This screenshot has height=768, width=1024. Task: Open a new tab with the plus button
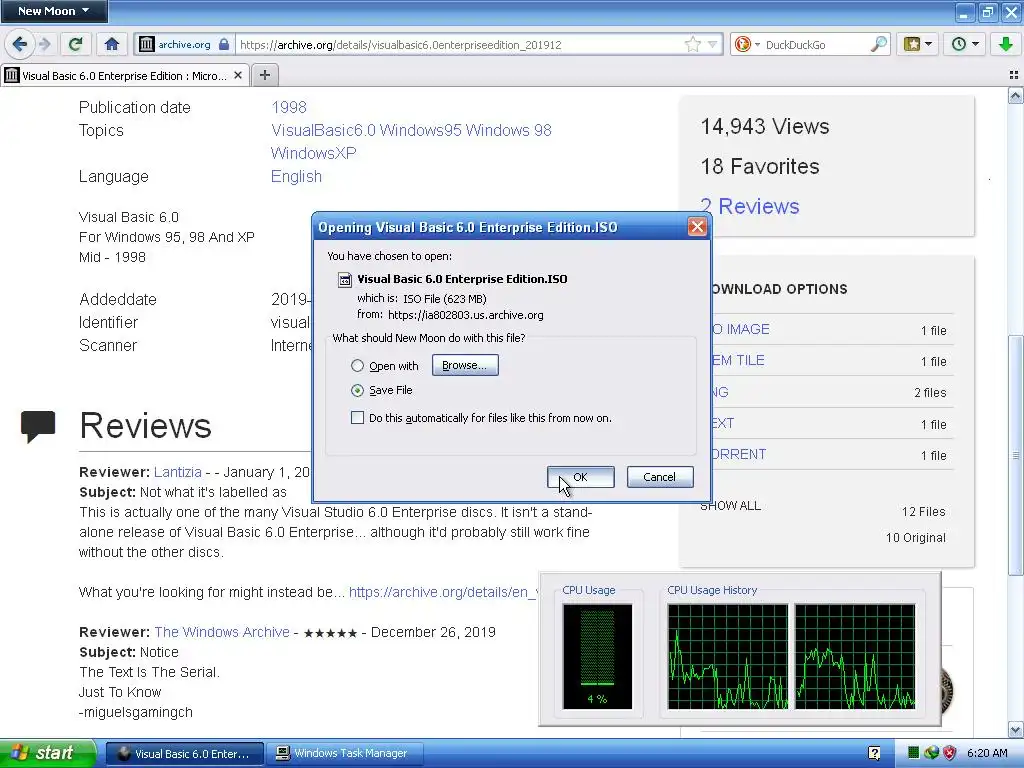pyautogui.click(x=264, y=75)
